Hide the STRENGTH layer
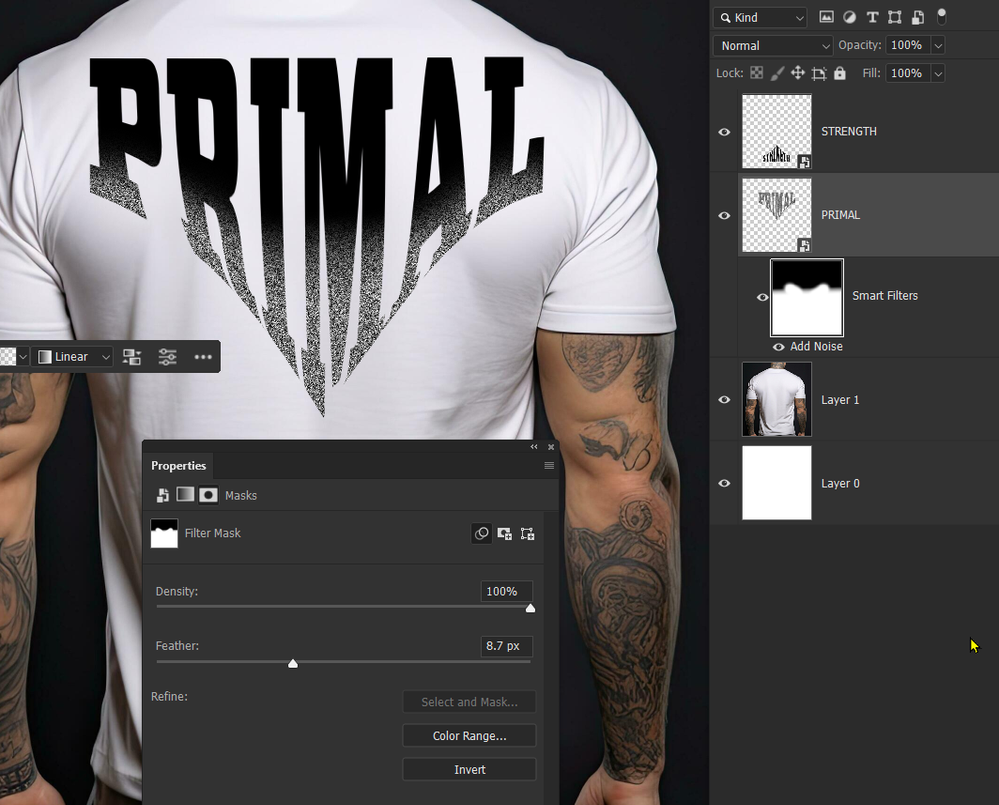Viewport: 999px width, 805px height. click(x=724, y=132)
